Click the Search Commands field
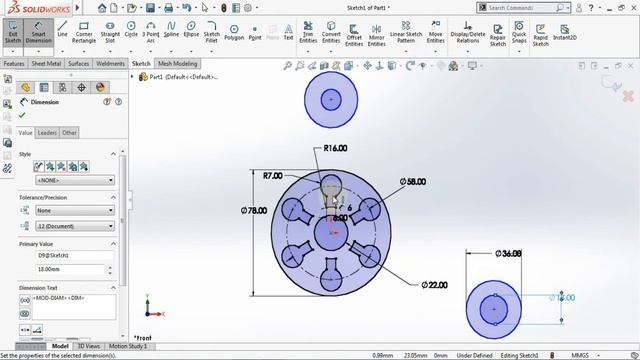Screen dimensions: 640x360 click(x=523, y=7)
